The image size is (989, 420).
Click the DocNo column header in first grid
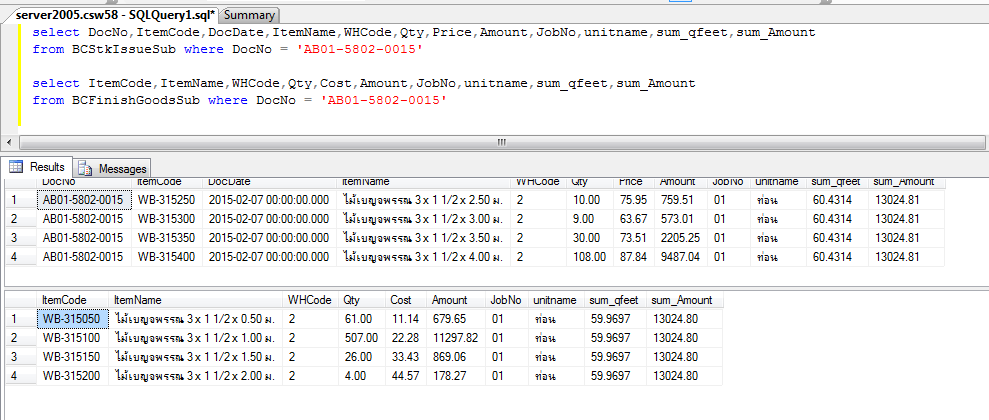click(84, 182)
